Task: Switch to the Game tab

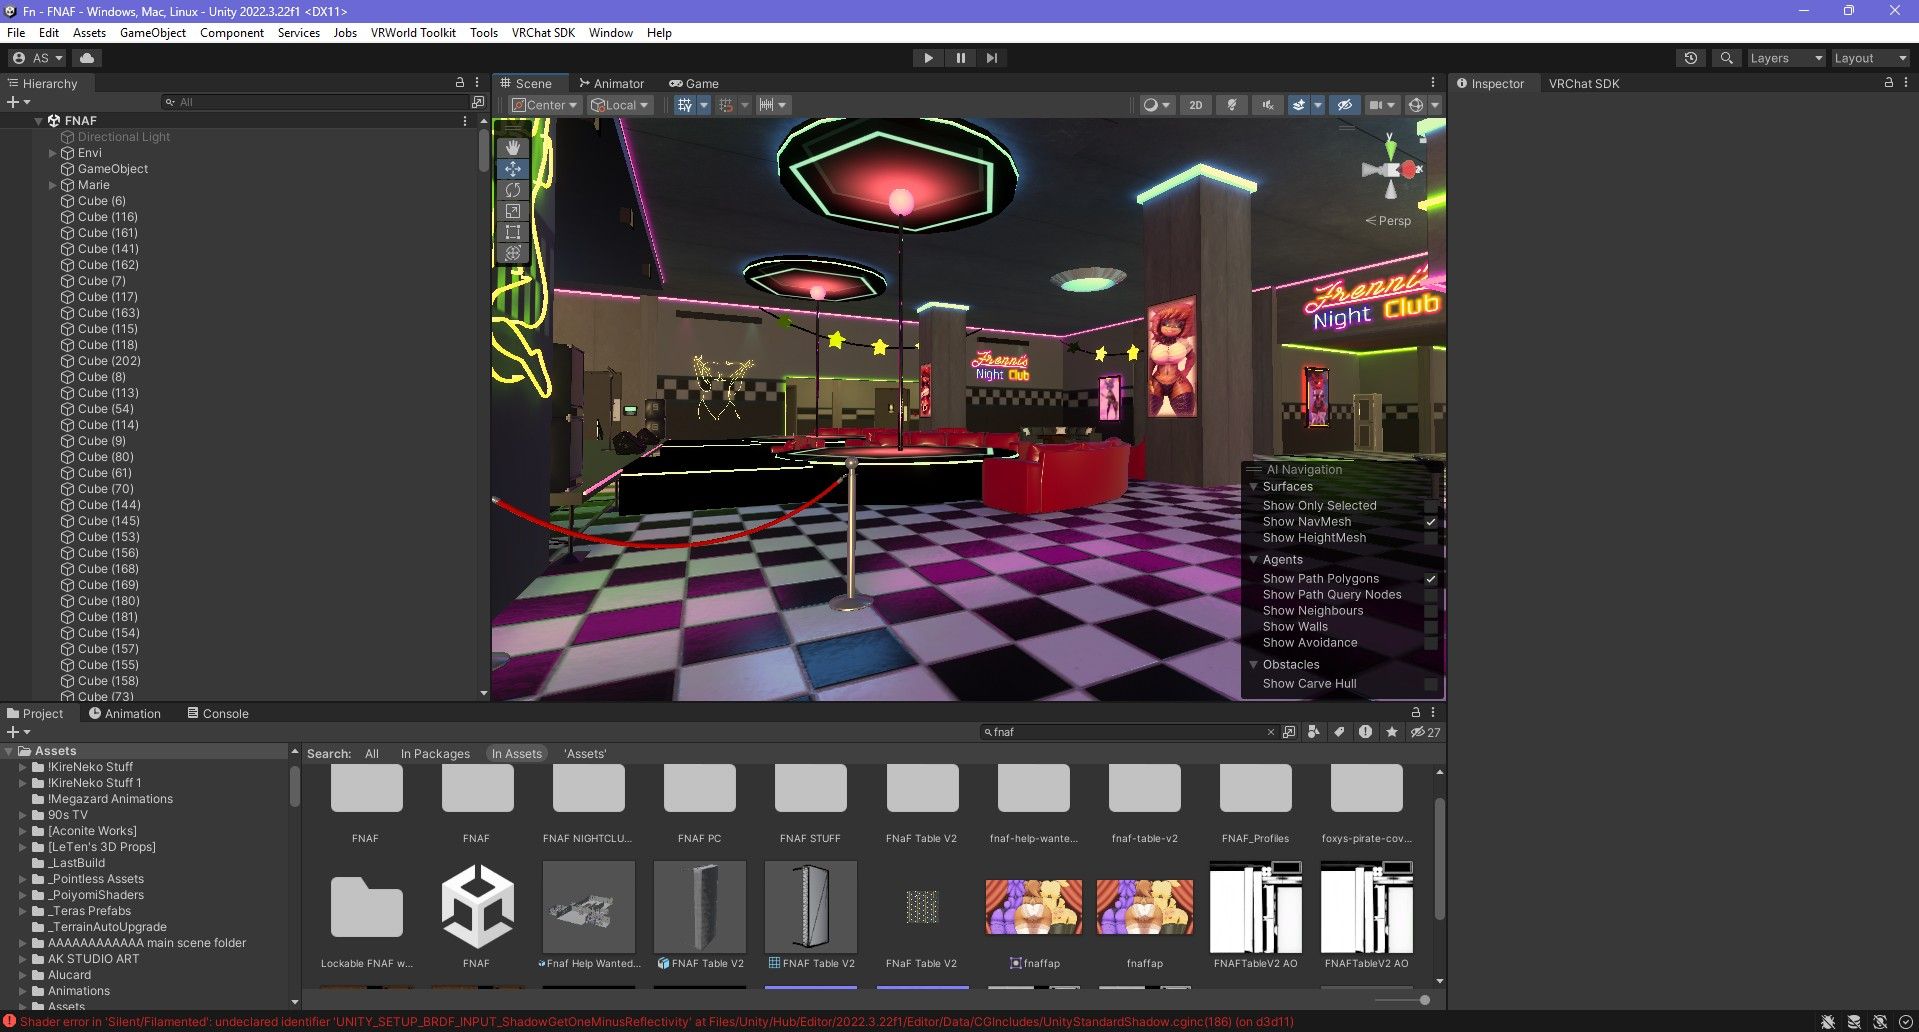Action: click(693, 84)
